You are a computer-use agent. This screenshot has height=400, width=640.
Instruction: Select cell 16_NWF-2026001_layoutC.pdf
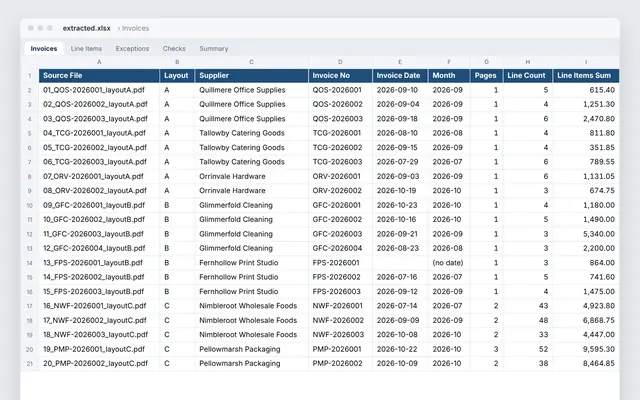[x=99, y=306]
